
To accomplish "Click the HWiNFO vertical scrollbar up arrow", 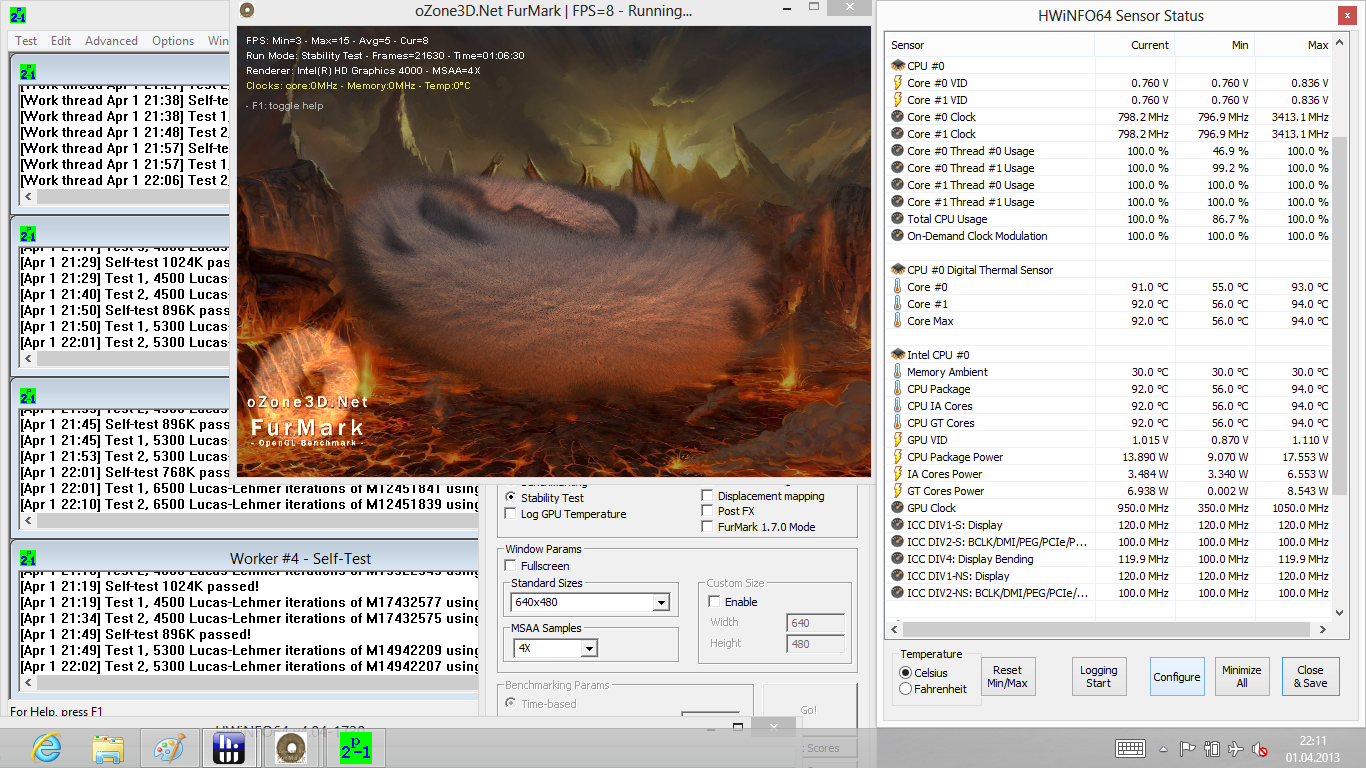I will [x=1340, y=45].
